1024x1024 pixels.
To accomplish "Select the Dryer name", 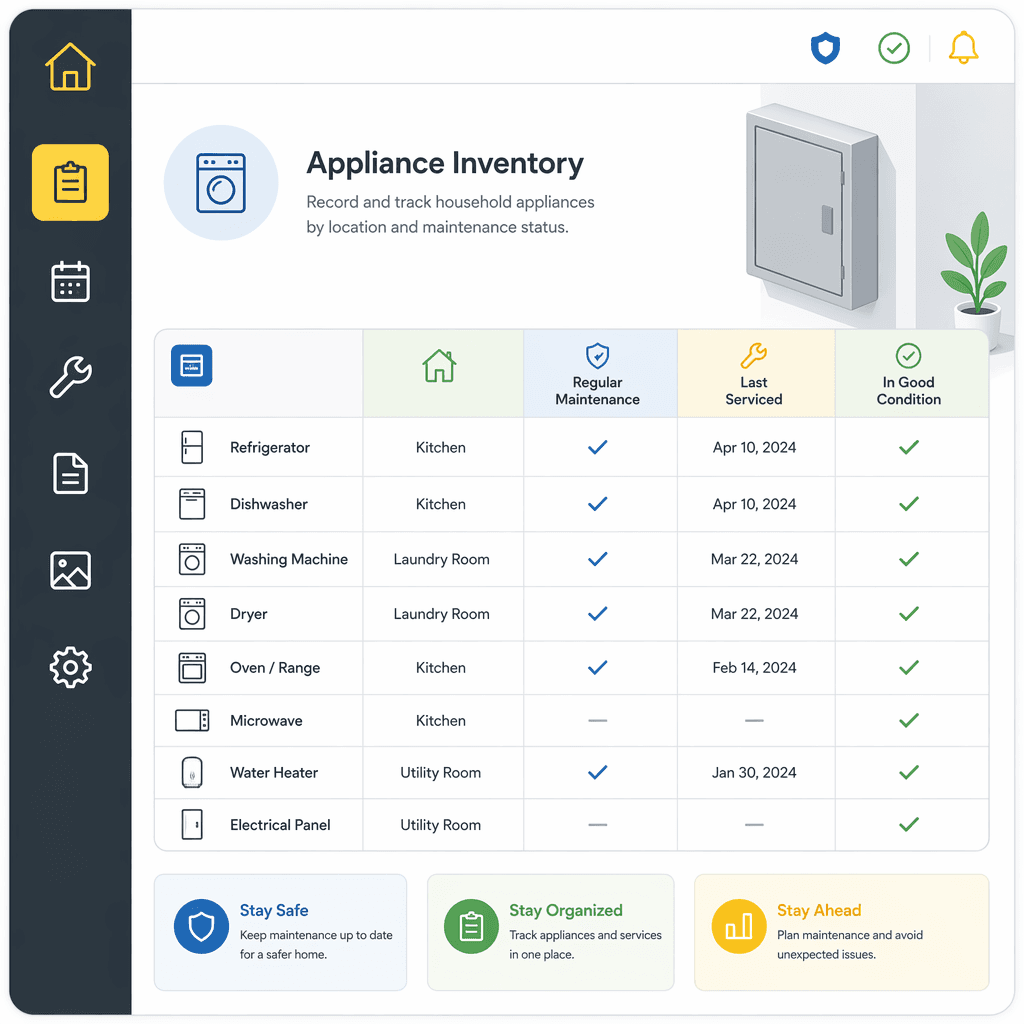I will click(x=249, y=614).
